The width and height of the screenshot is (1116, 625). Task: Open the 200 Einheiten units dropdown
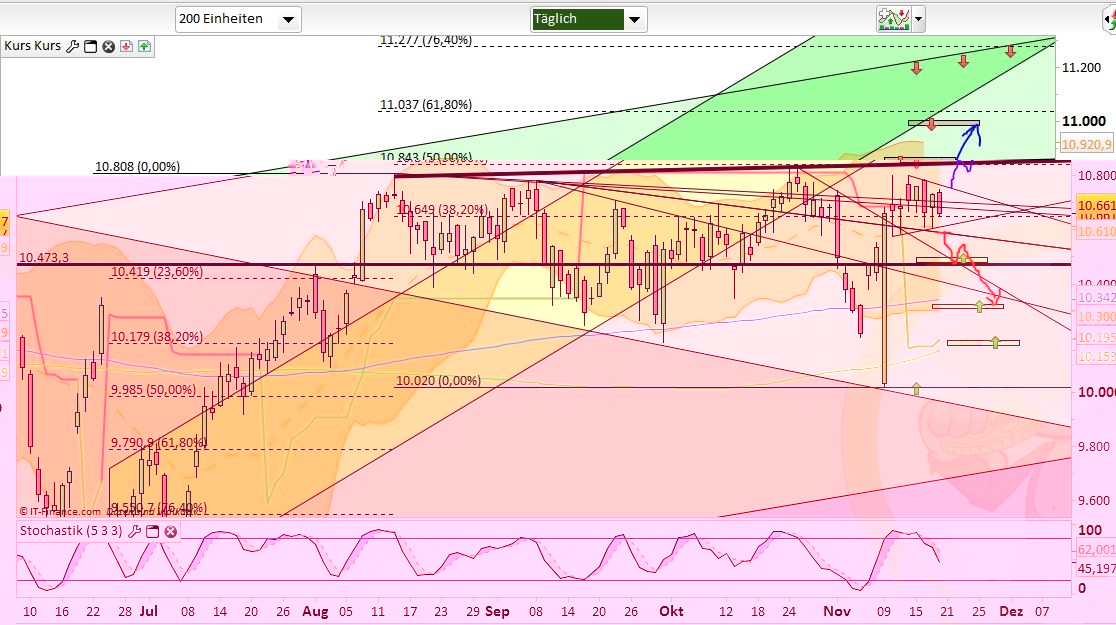pyautogui.click(x=238, y=19)
